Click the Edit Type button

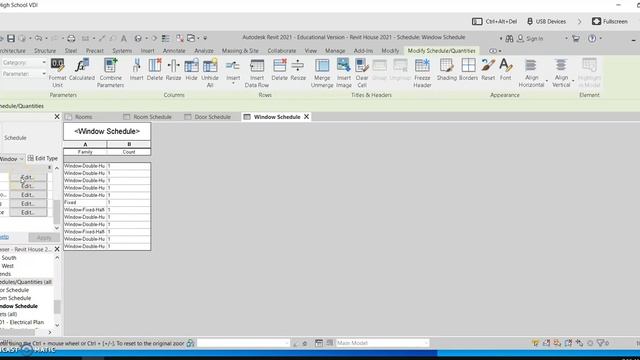pyautogui.click(x=42, y=158)
